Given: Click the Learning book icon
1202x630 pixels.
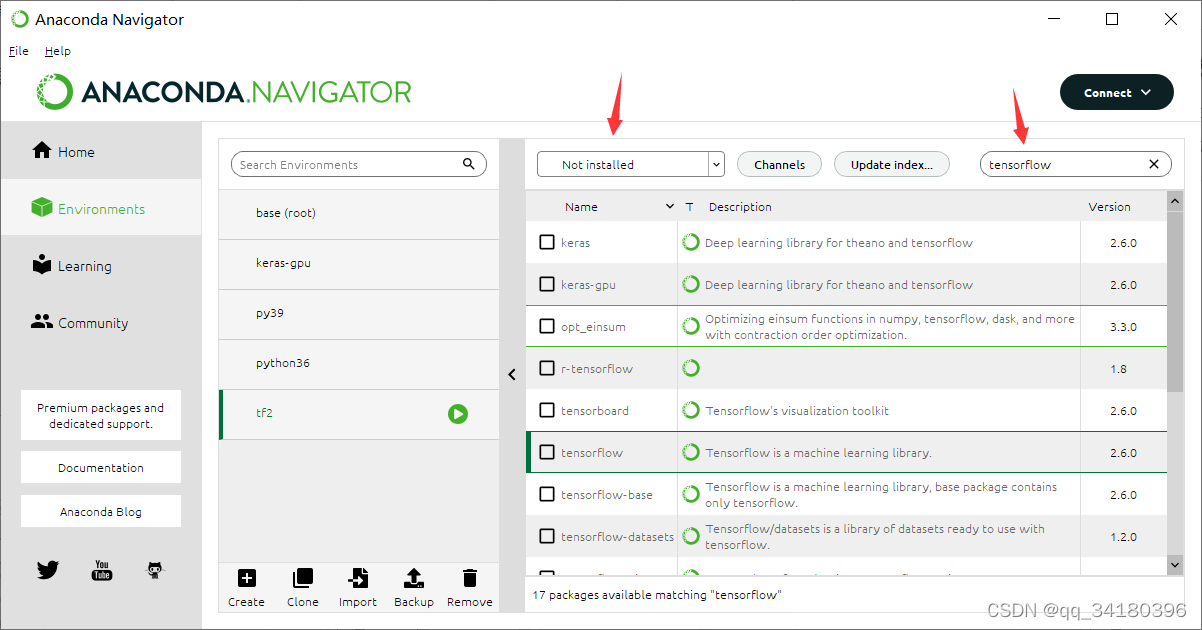Looking at the screenshot, I should point(42,265).
